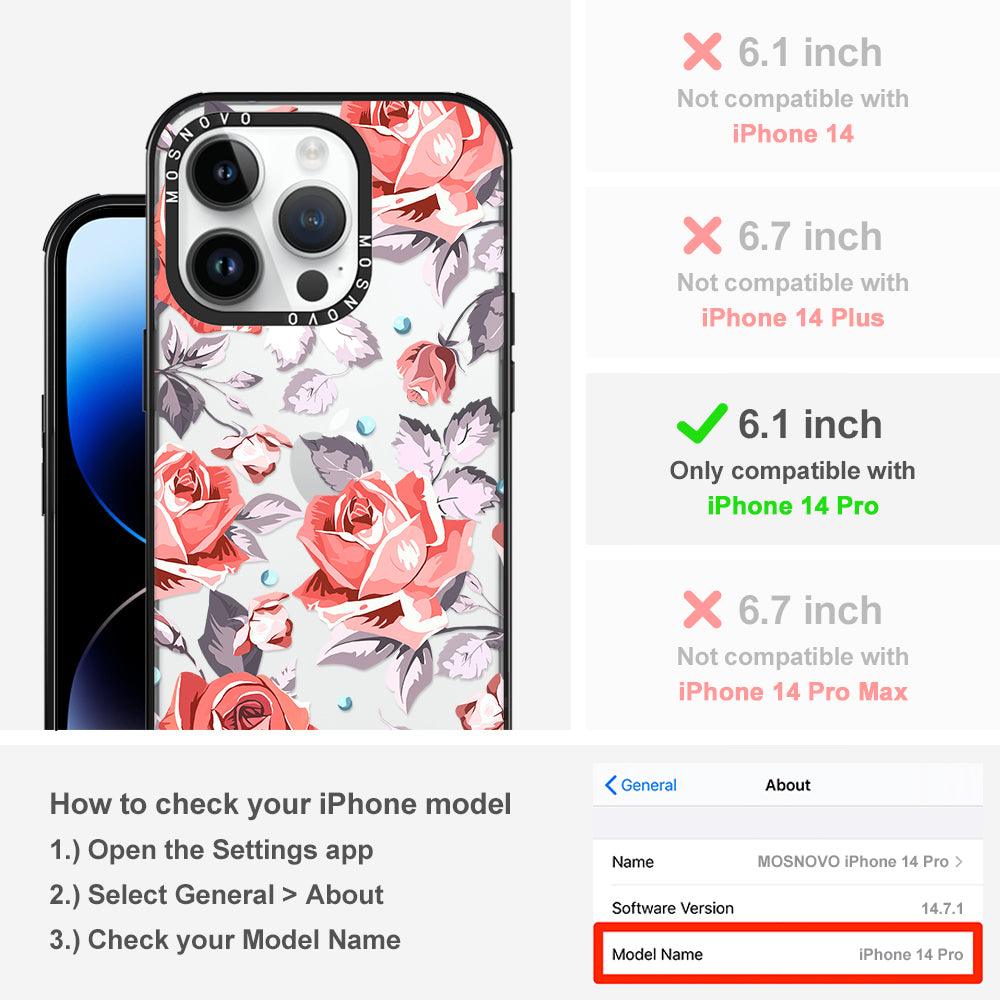
Task: Click the iPhone 14 Plus label
Action: coord(793,318)
